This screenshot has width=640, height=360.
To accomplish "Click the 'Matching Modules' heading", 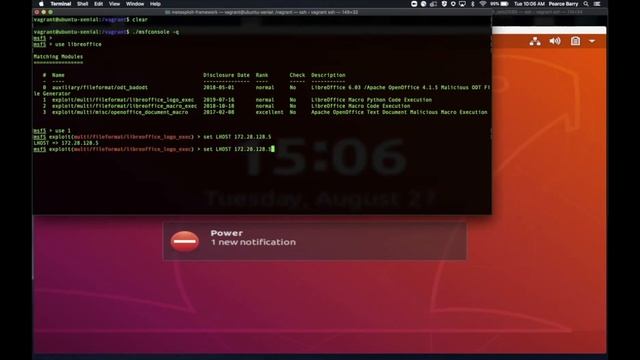I will (58, 57).
